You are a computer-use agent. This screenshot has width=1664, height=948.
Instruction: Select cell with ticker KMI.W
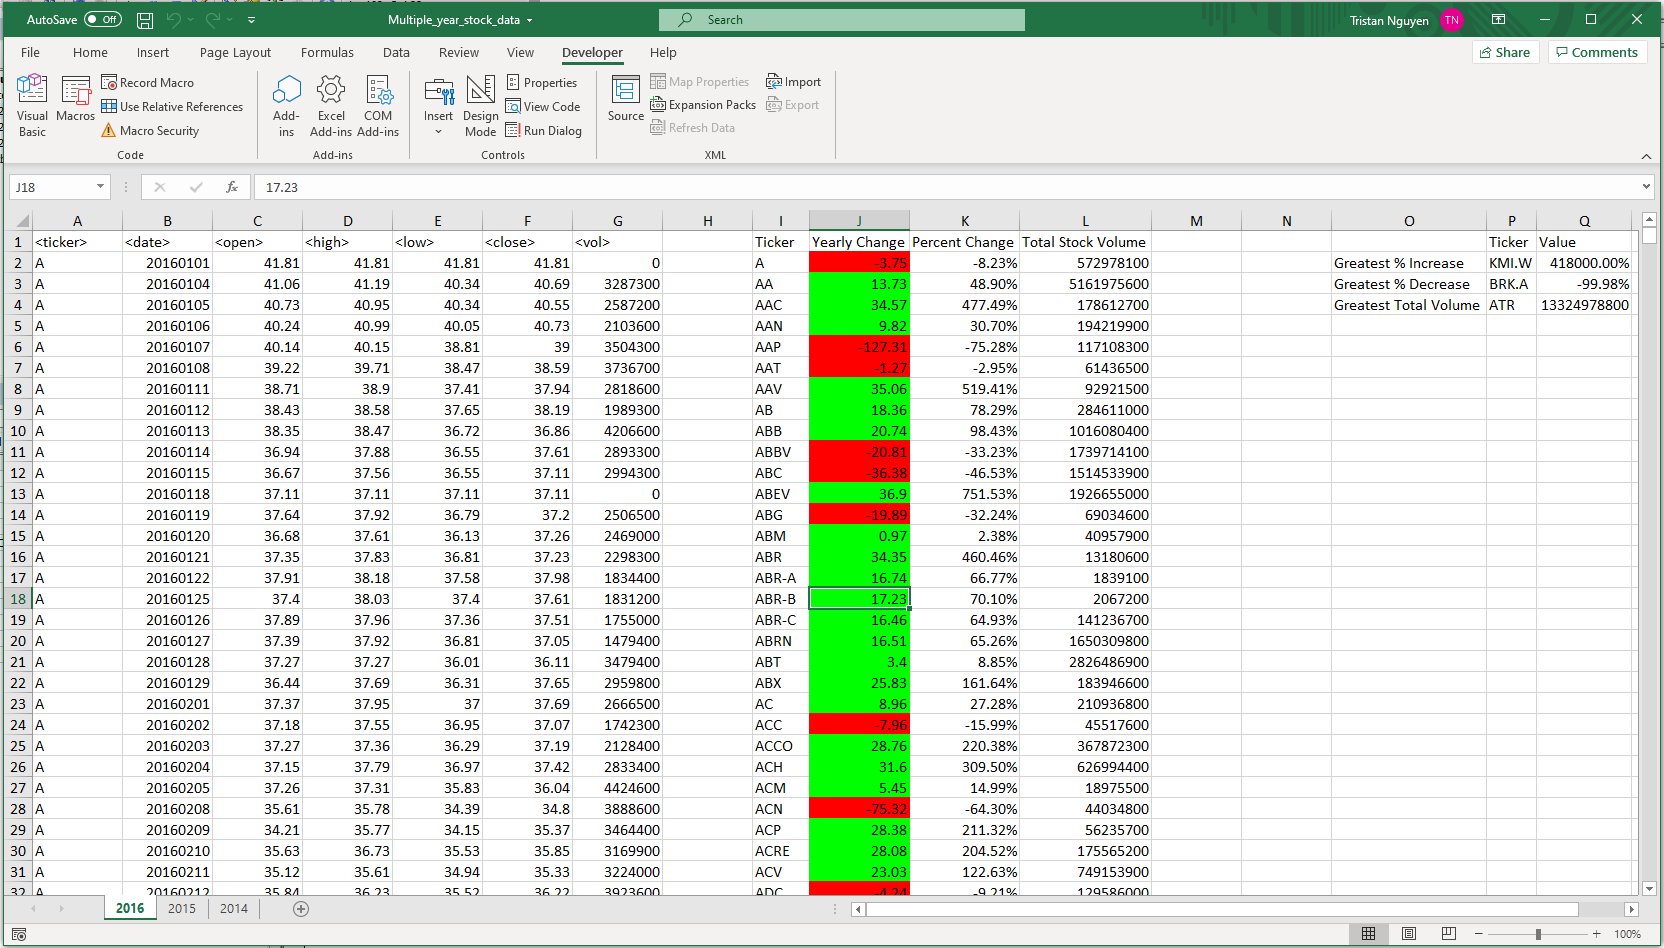pos(1511,263)
